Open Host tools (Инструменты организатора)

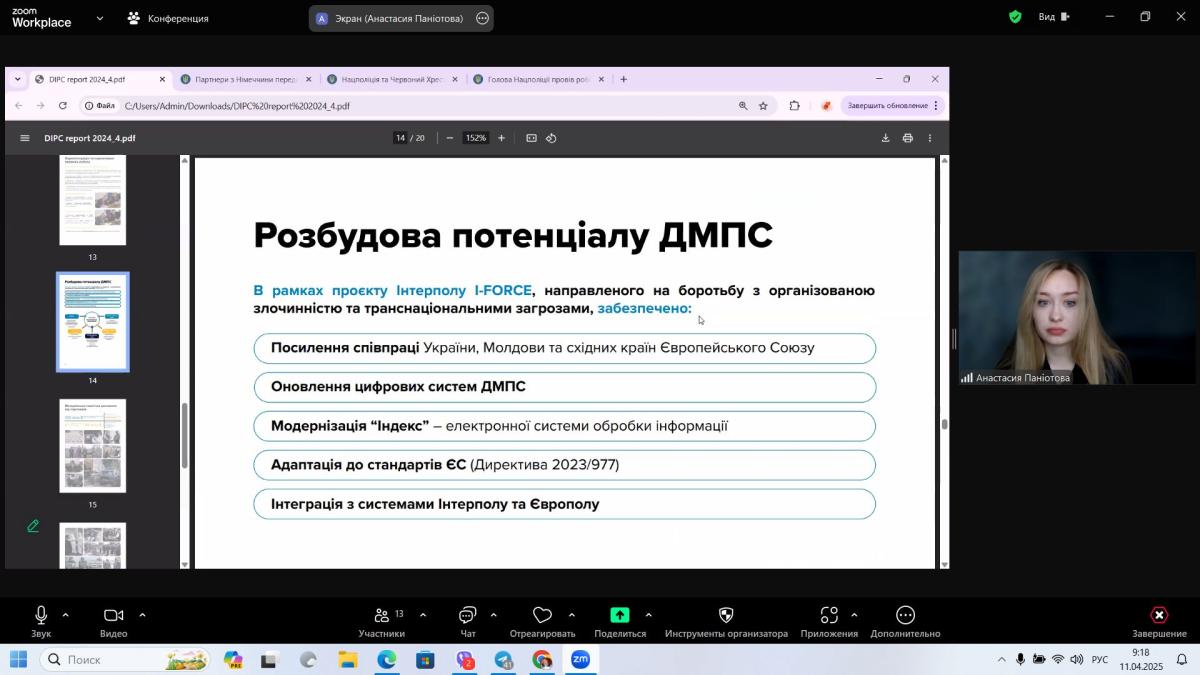point(726,616)
